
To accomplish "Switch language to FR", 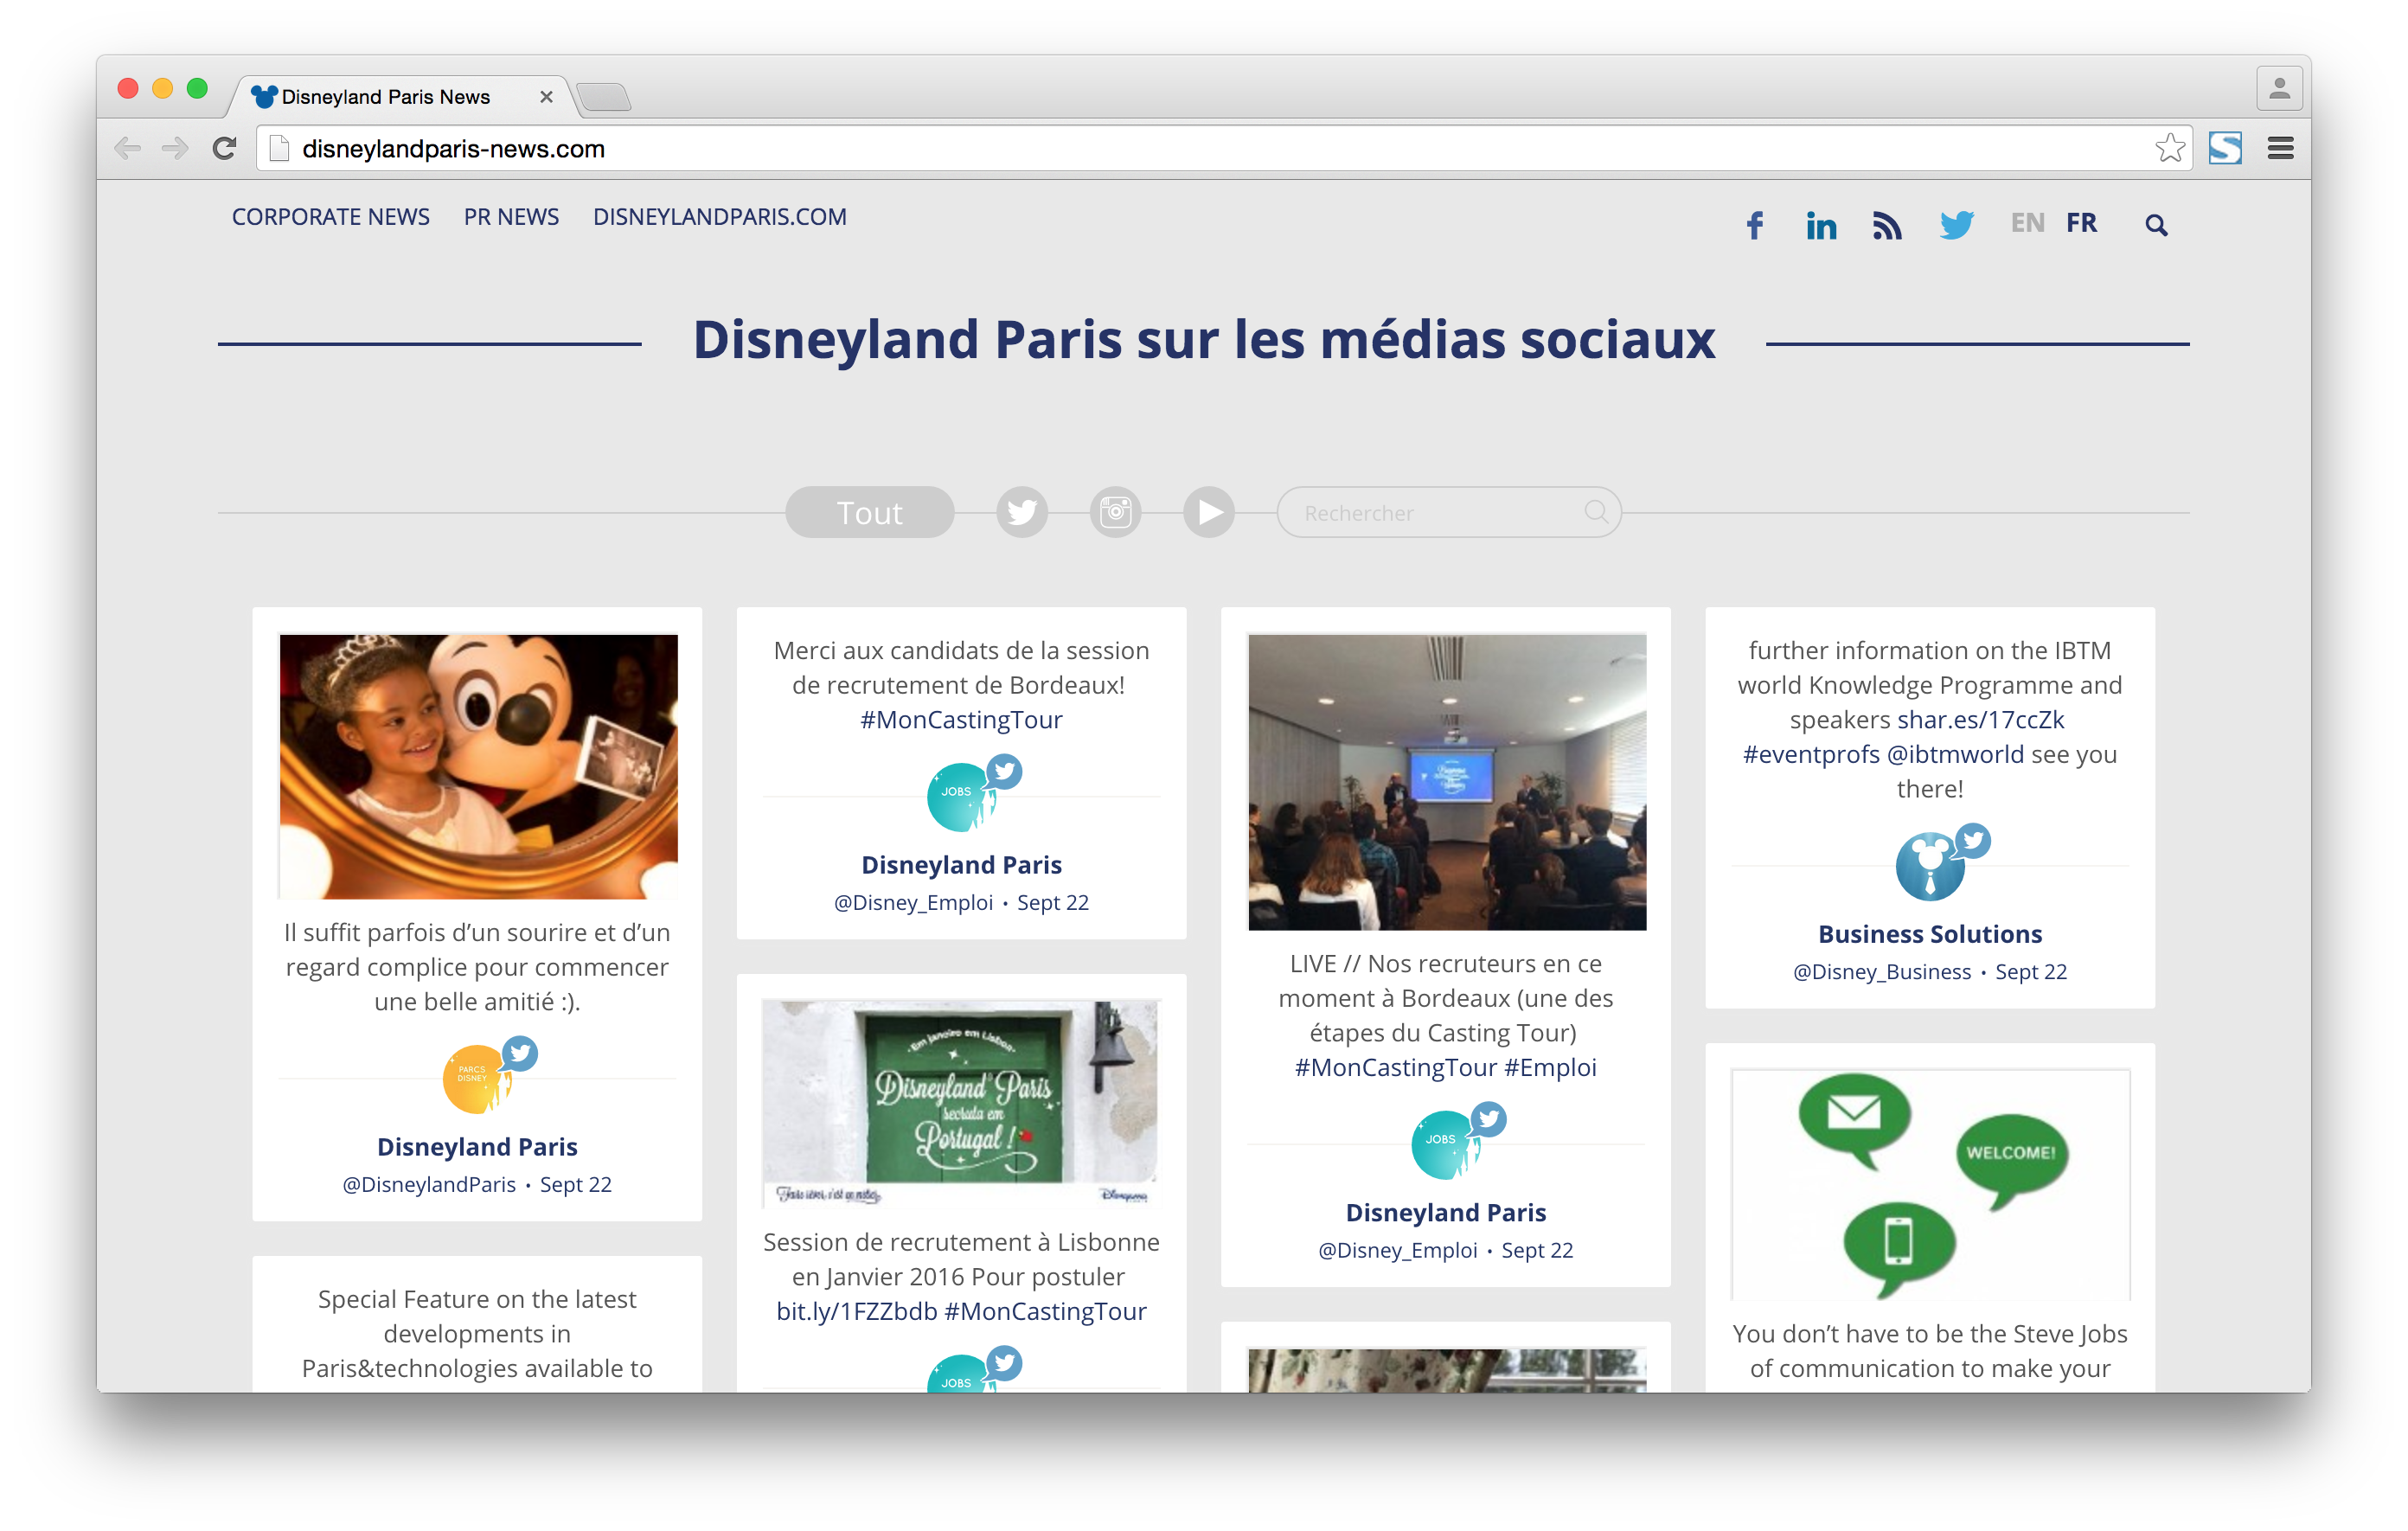I will [x=2081, y=222].
